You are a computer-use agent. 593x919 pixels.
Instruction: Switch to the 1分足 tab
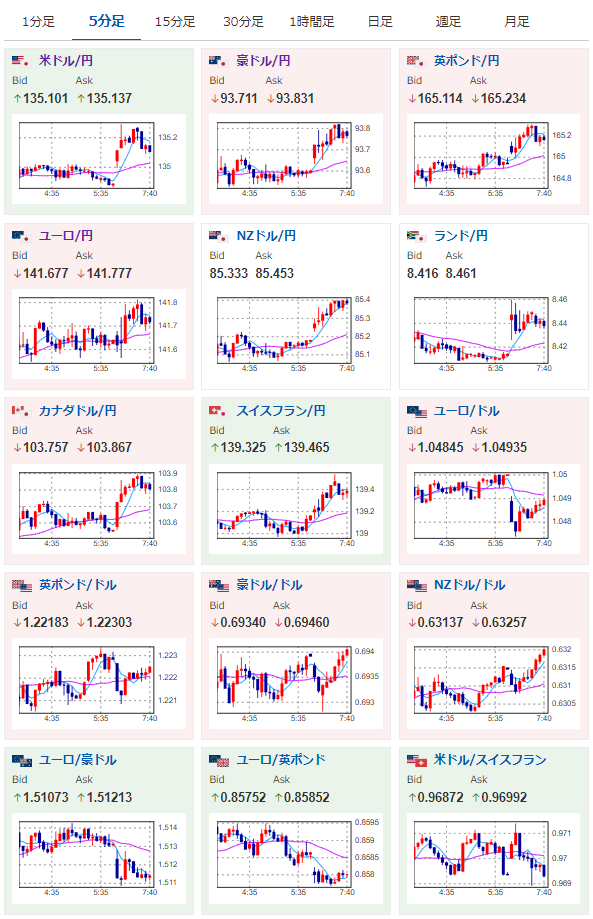click(x=38, y=22)
